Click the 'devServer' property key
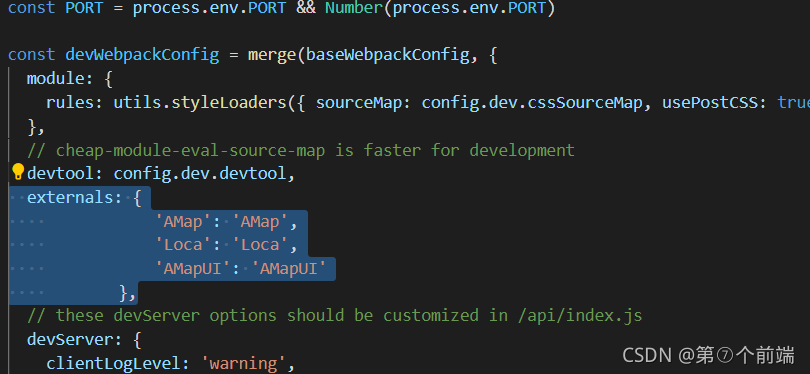The width and height of the screenshot is (810, 374). click(70, 339)
